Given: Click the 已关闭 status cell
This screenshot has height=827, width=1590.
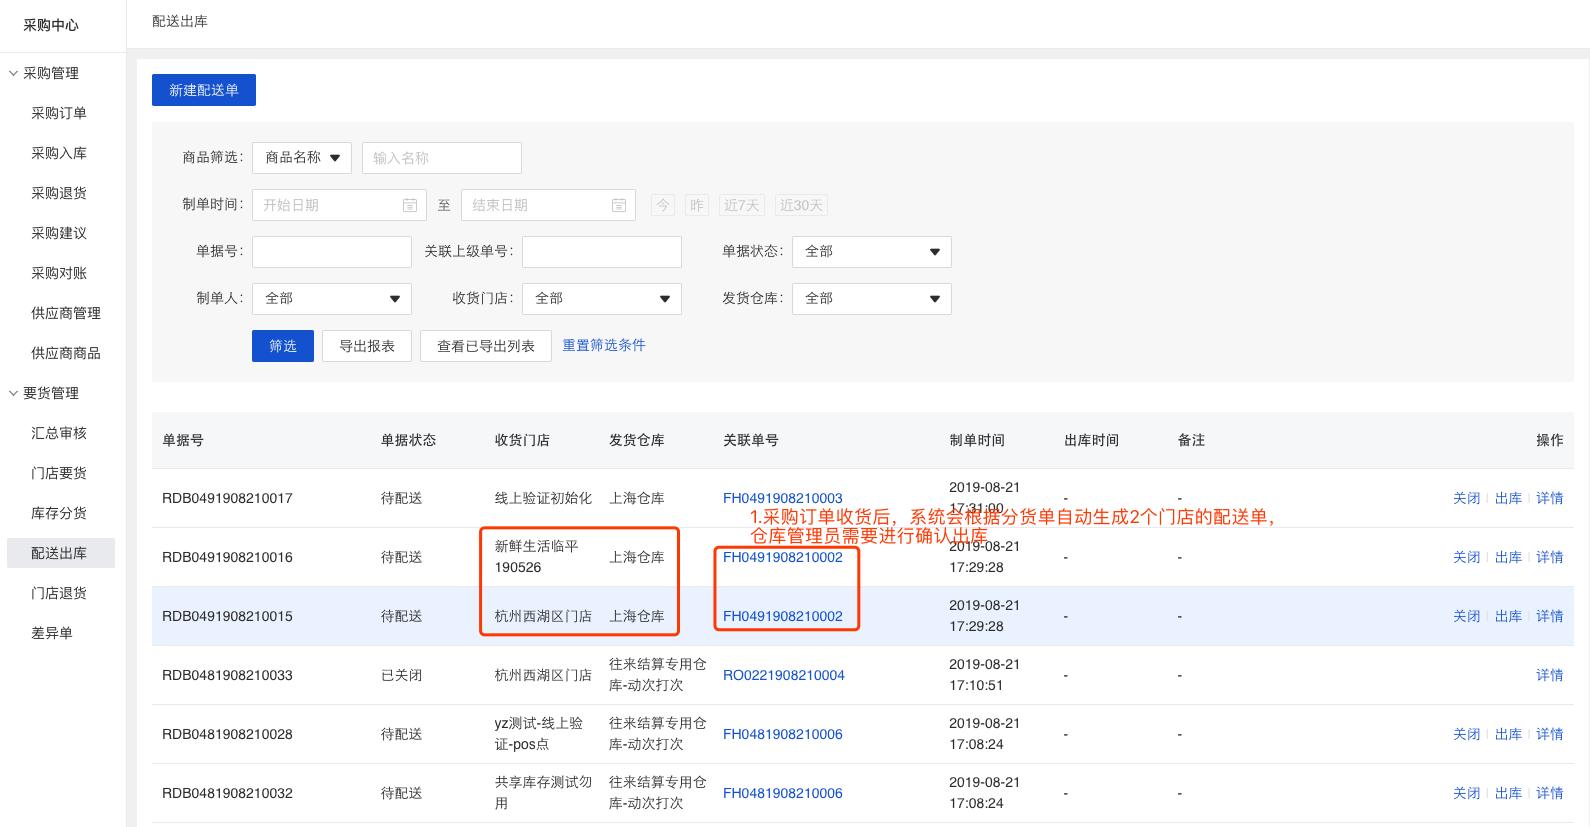Looking at the screenshot, I should coord(401,675).
